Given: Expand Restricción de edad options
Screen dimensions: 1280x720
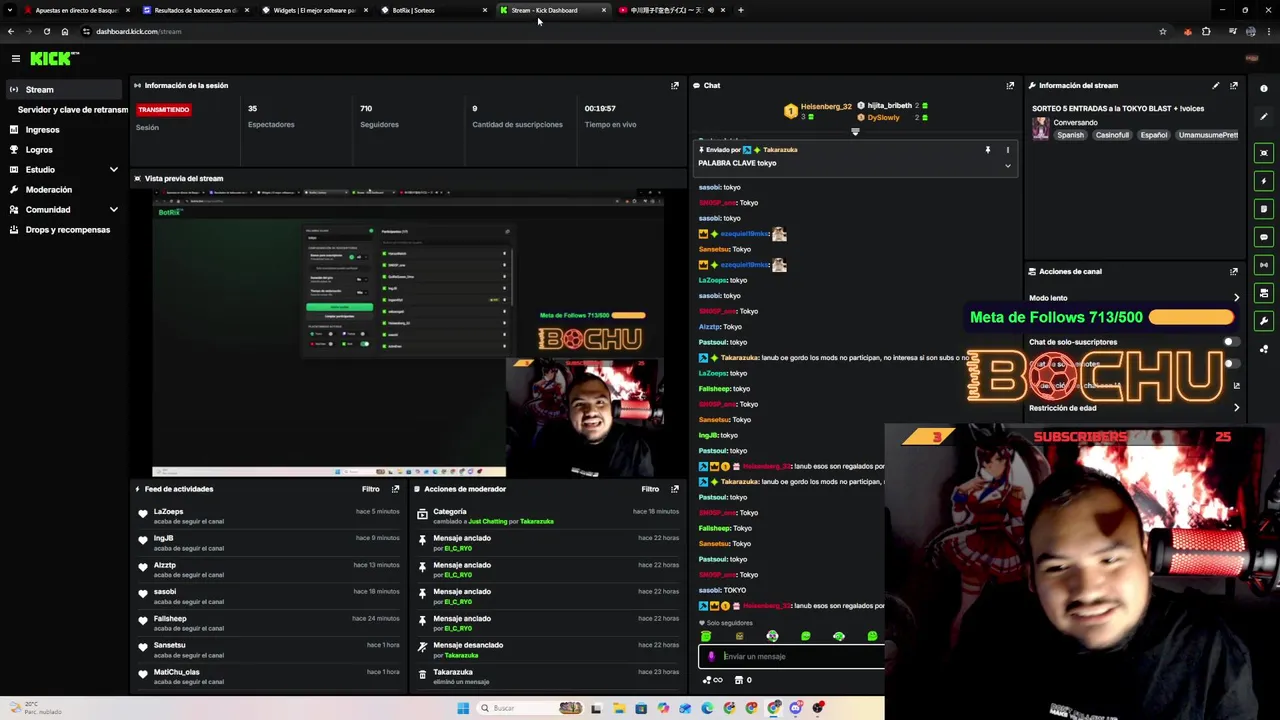Looking at the screenshot, I should pyautogui.click(x=1236, y=408).
